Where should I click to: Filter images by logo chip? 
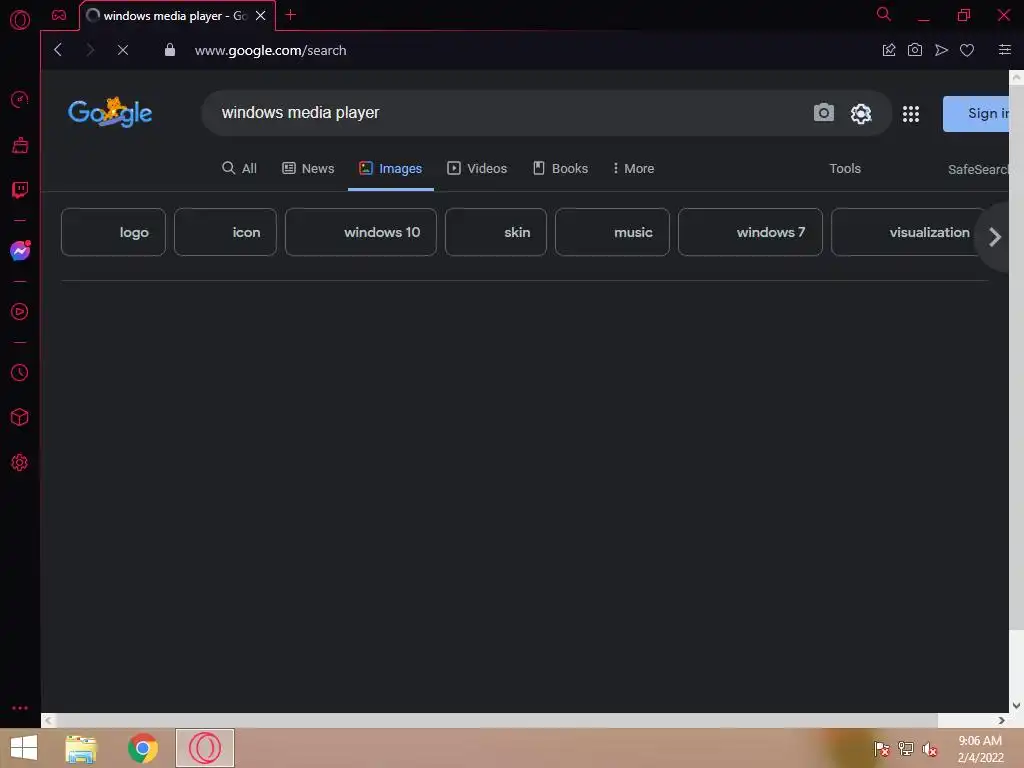[114, 232]
